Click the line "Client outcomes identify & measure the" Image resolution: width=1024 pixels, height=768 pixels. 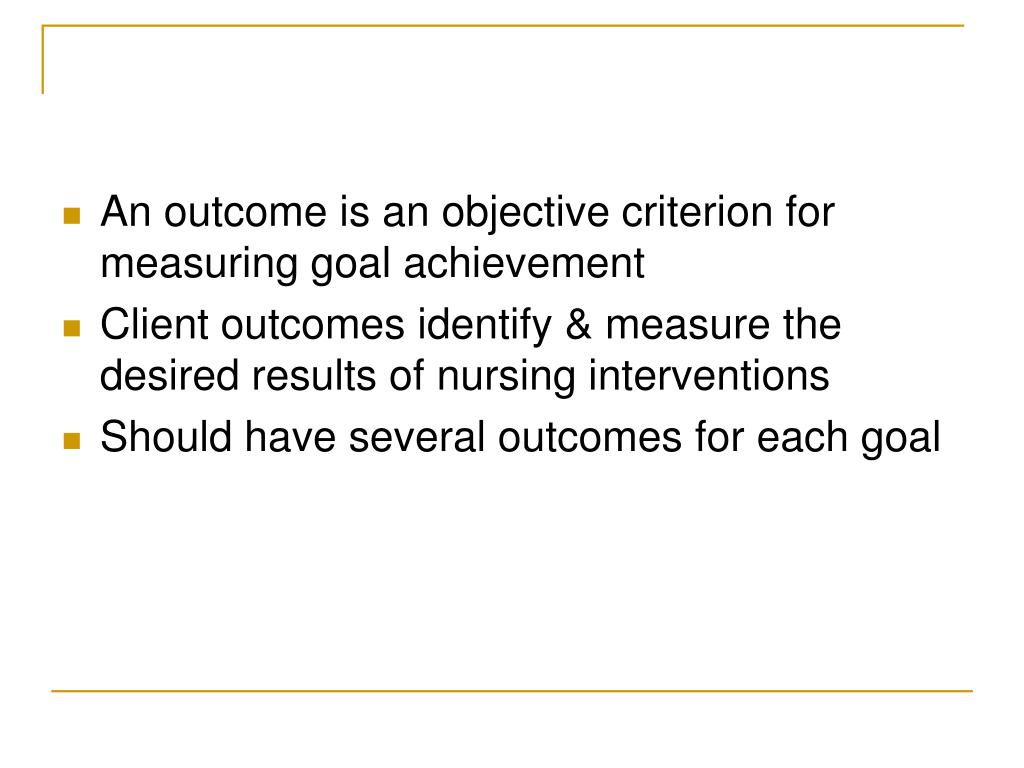coord(470,325)
